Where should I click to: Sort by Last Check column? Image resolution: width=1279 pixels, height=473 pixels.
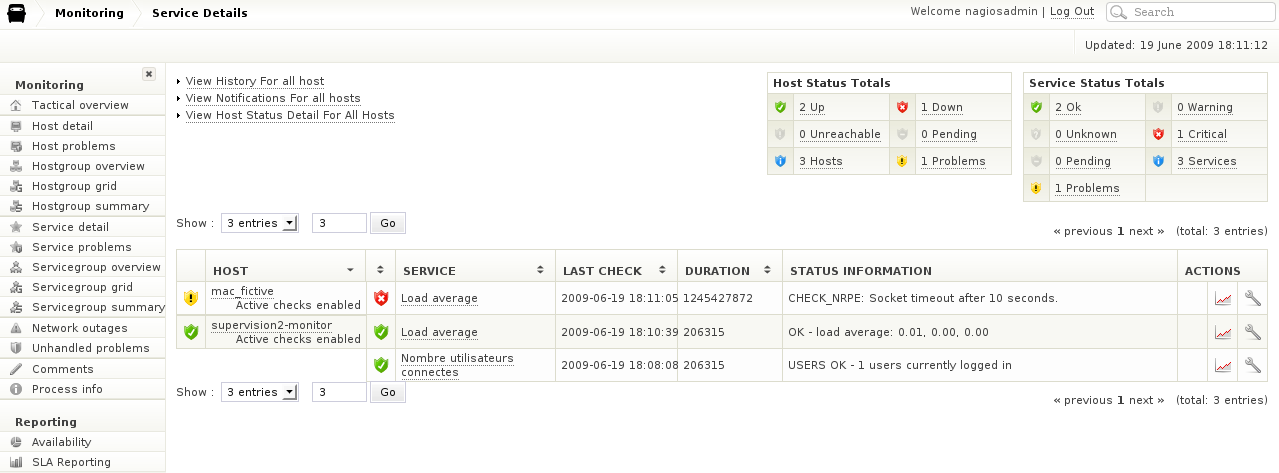[664, 271]
